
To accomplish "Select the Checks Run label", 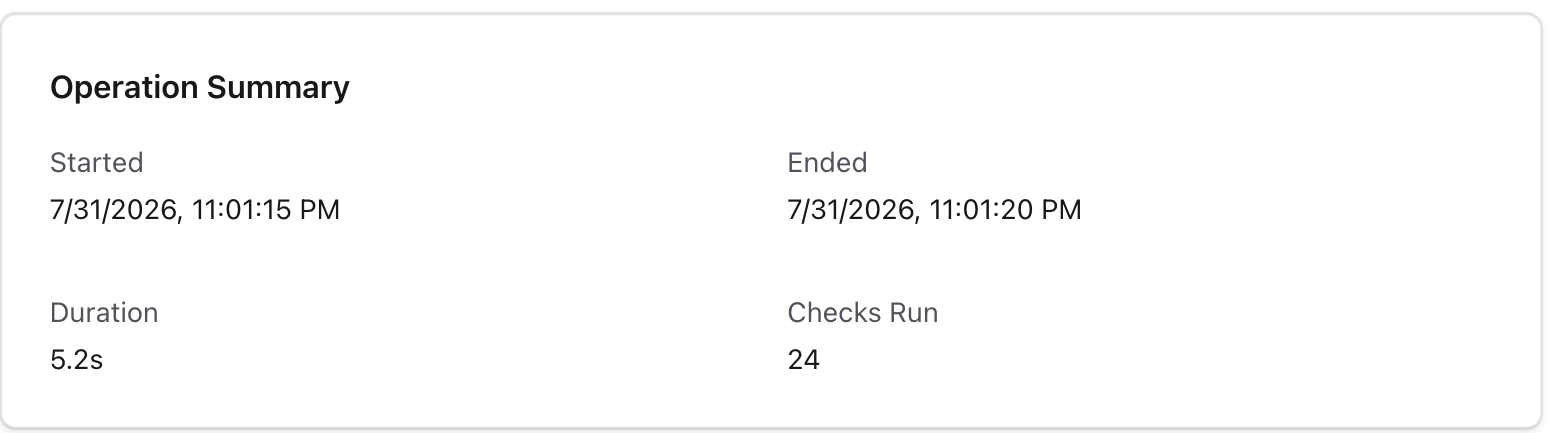I will pos(863,312).
